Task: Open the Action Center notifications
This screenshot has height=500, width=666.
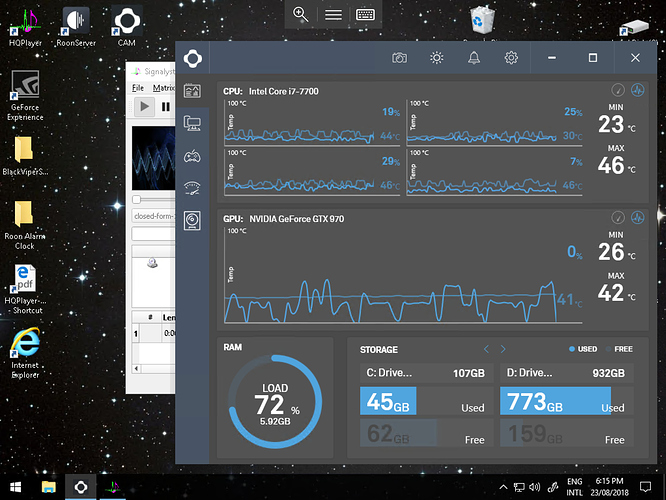Action: pos(645,487)
